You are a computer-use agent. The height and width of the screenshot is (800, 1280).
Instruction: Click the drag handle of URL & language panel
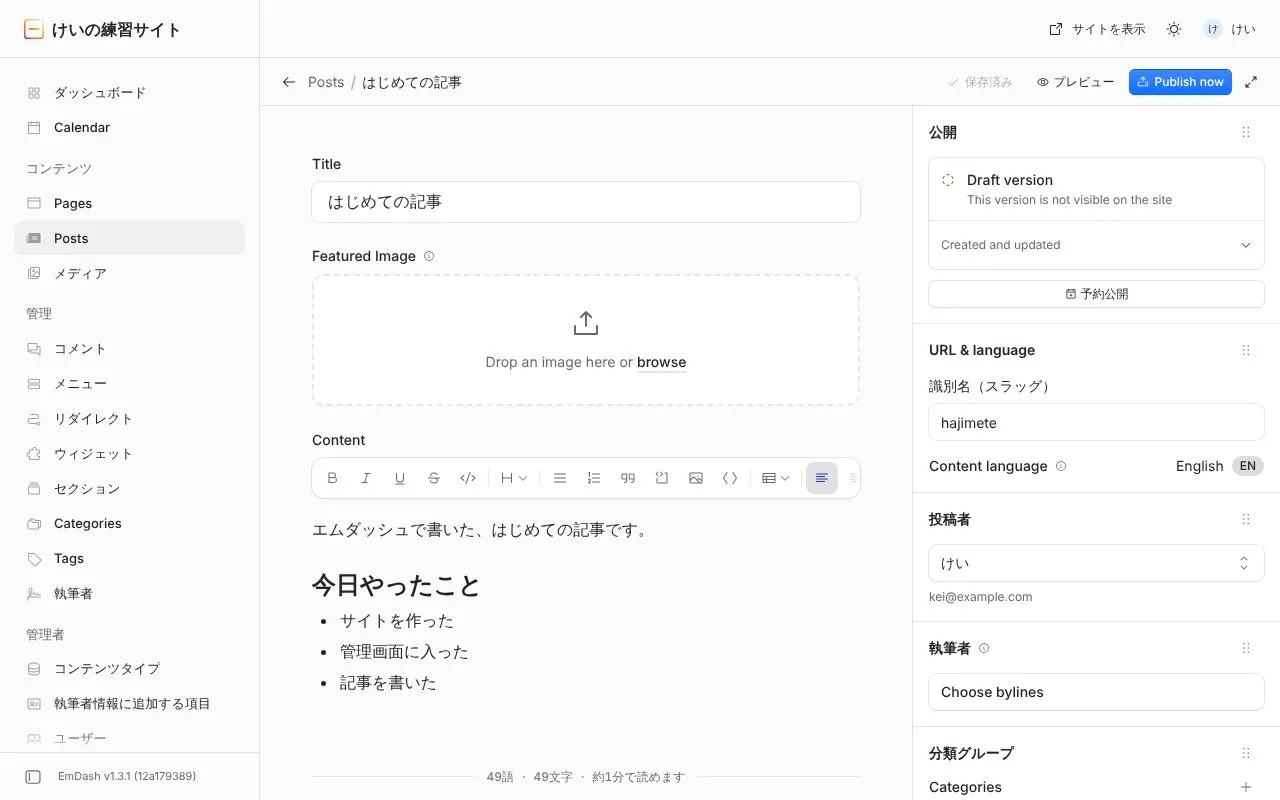click(x=1246, y=350)
